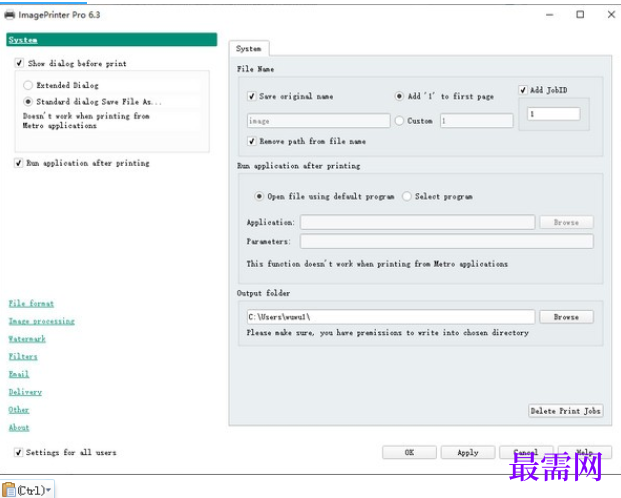Toggle Run application after printing checkbox

pyautogui.click(x=18, y=163)
